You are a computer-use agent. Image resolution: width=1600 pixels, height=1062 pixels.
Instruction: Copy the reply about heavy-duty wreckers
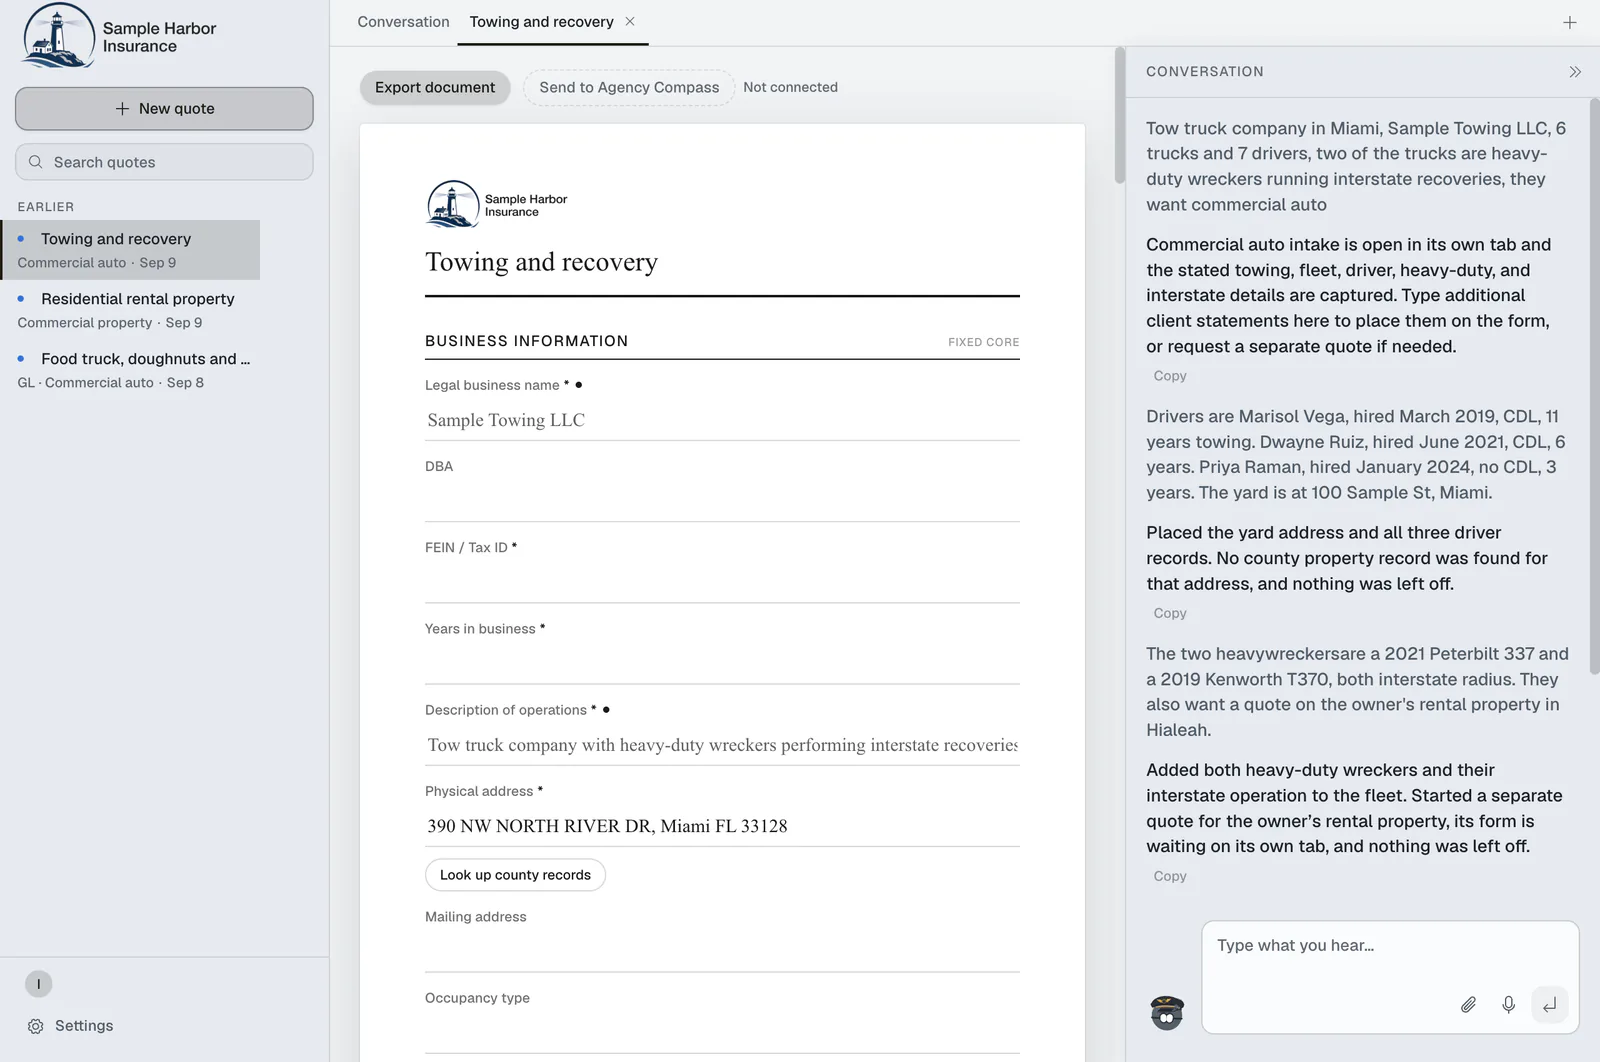point(1170,876)
